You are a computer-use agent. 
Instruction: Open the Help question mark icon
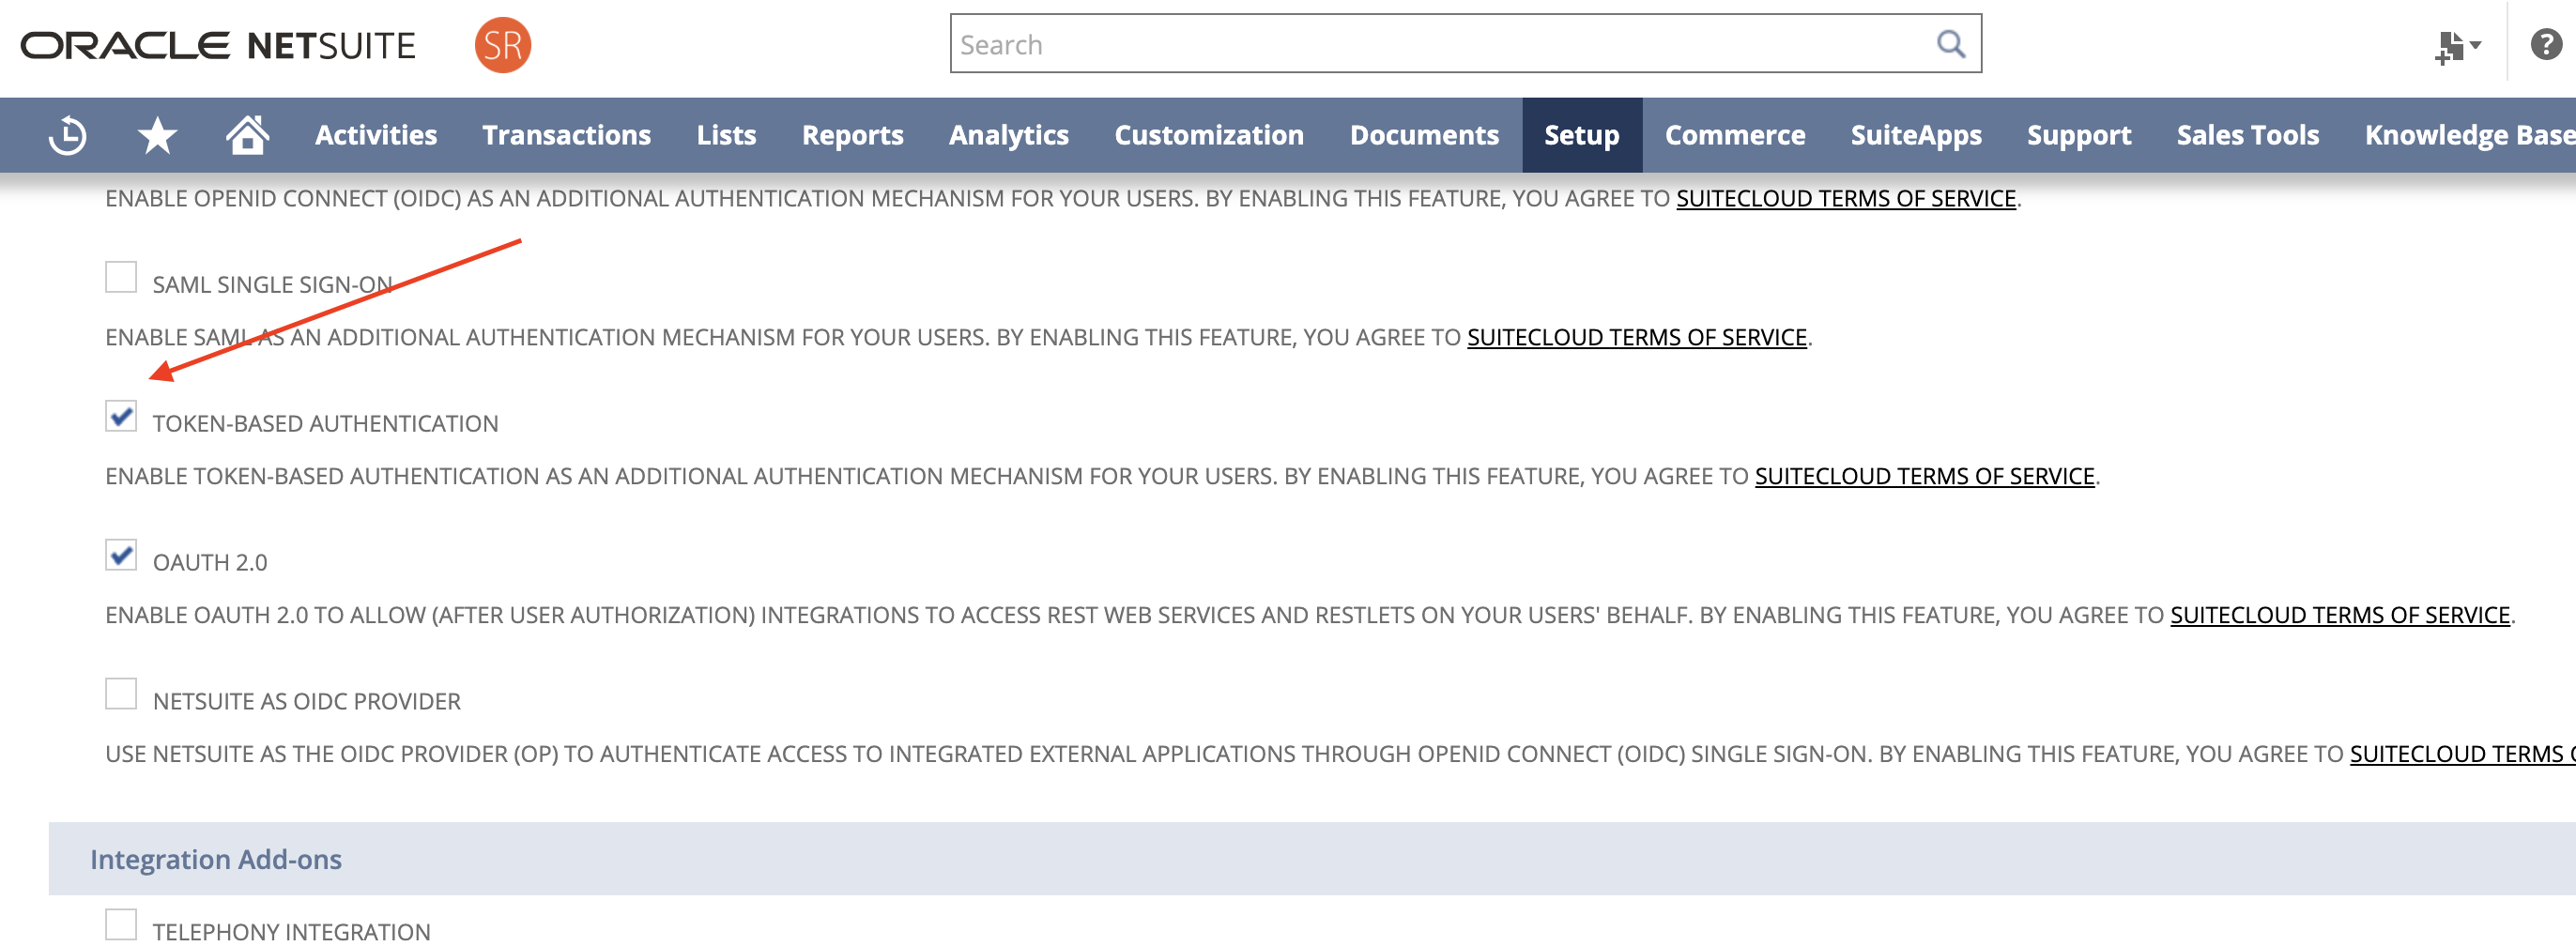point(2545,45)
